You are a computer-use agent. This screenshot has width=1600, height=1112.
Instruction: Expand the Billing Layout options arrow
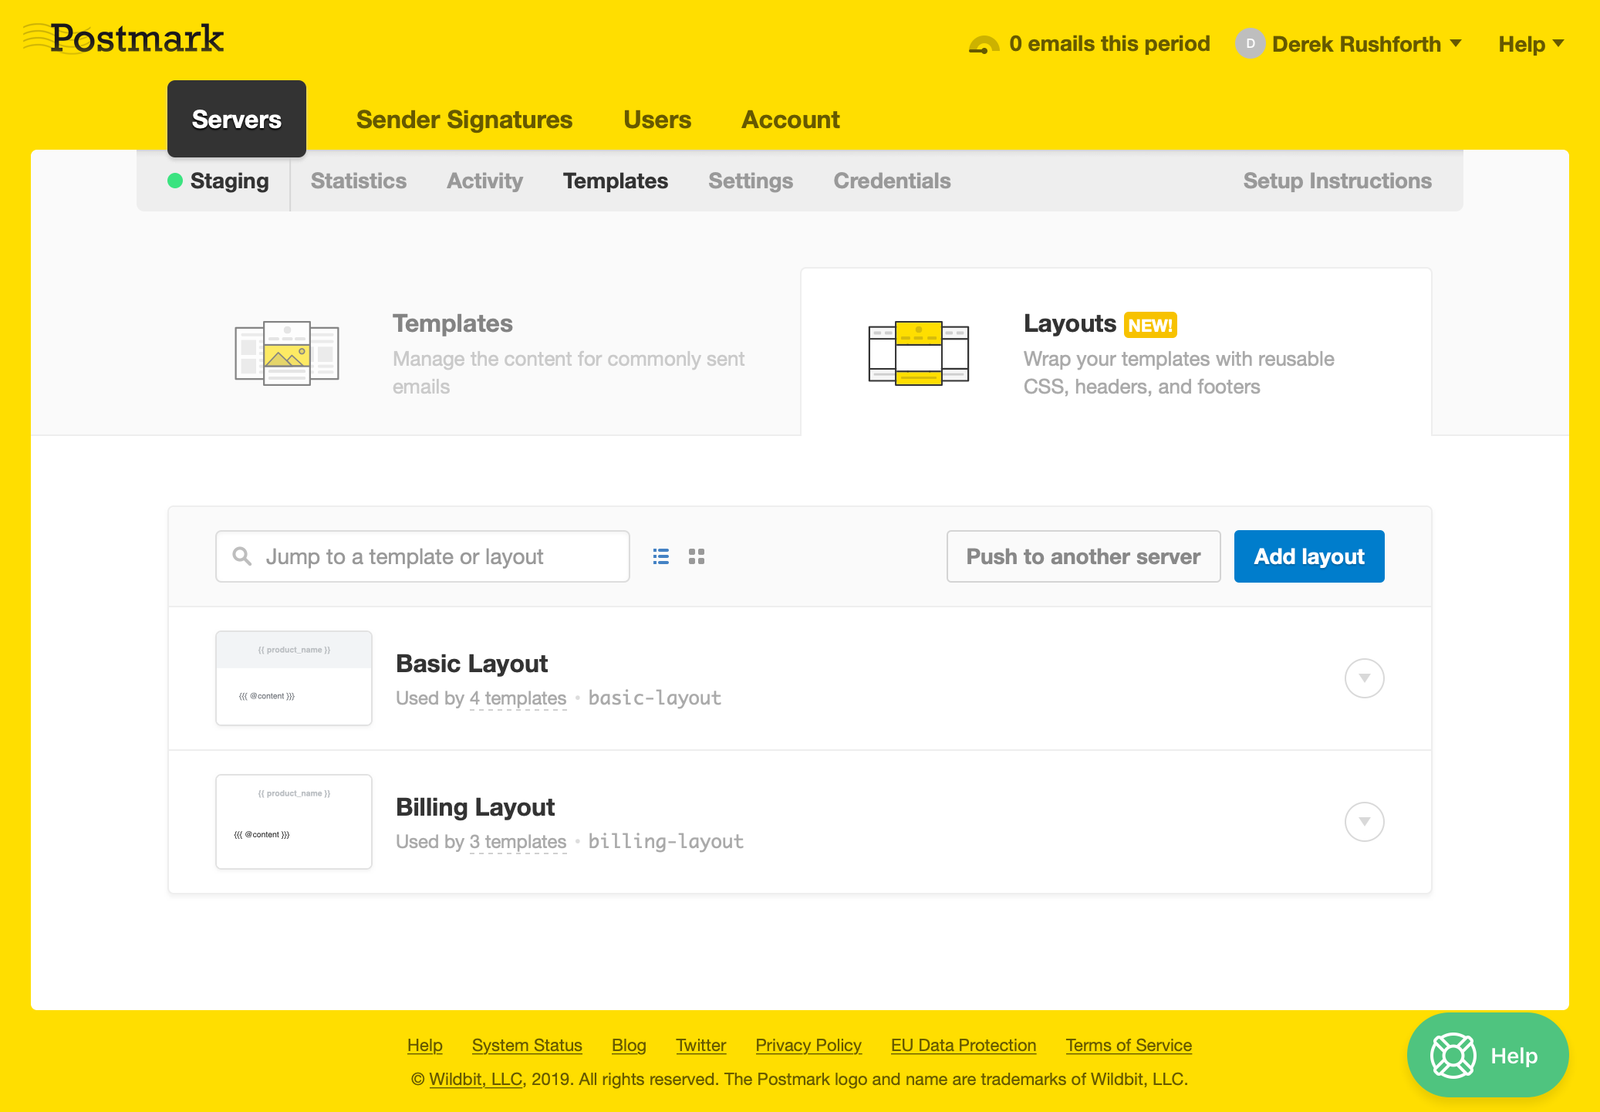[1364, 821]
